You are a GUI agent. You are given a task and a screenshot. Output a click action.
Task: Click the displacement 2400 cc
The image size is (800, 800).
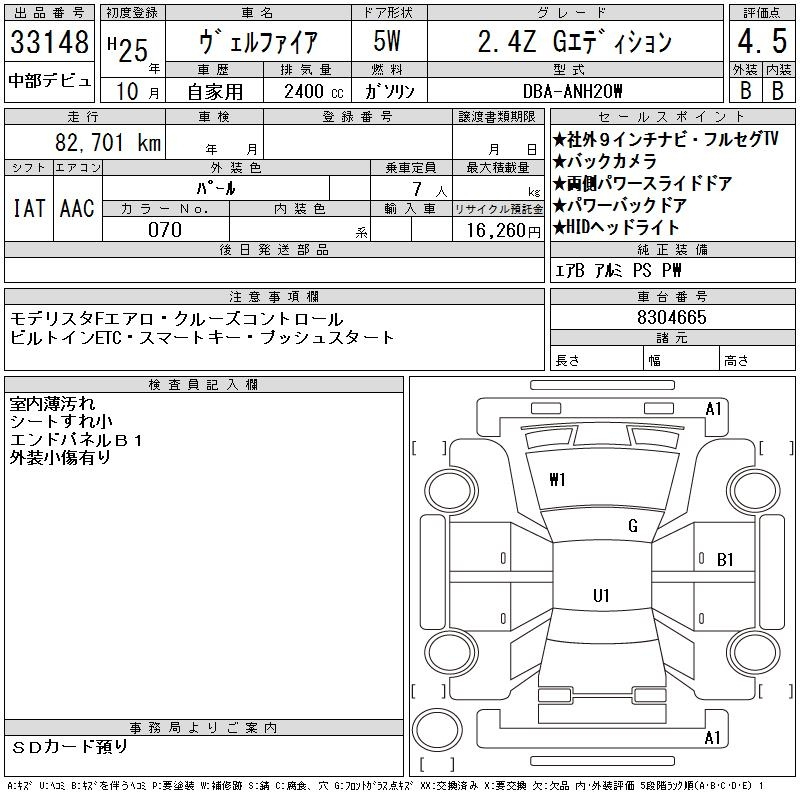tap(313, 92)
